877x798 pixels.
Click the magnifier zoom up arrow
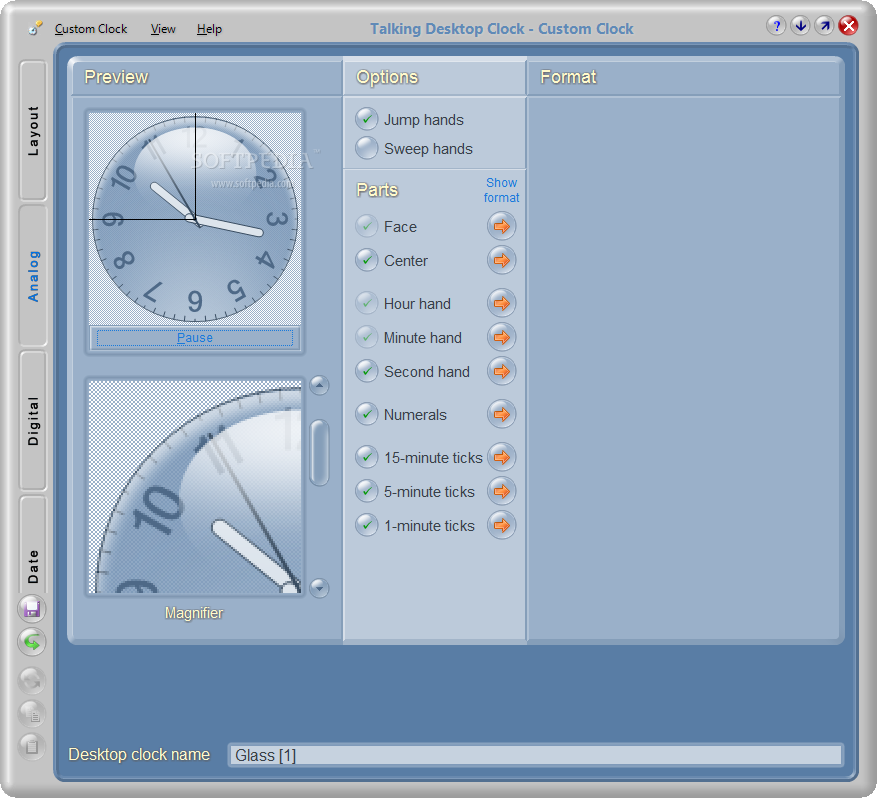click(319, 385)
